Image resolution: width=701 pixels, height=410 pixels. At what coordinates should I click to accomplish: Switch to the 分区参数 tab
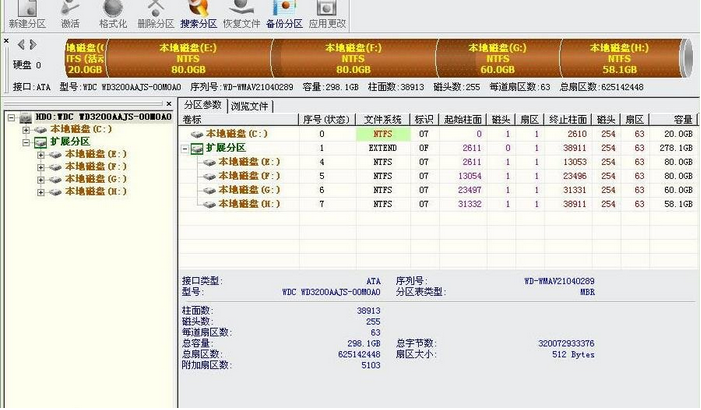click(203, 105)
